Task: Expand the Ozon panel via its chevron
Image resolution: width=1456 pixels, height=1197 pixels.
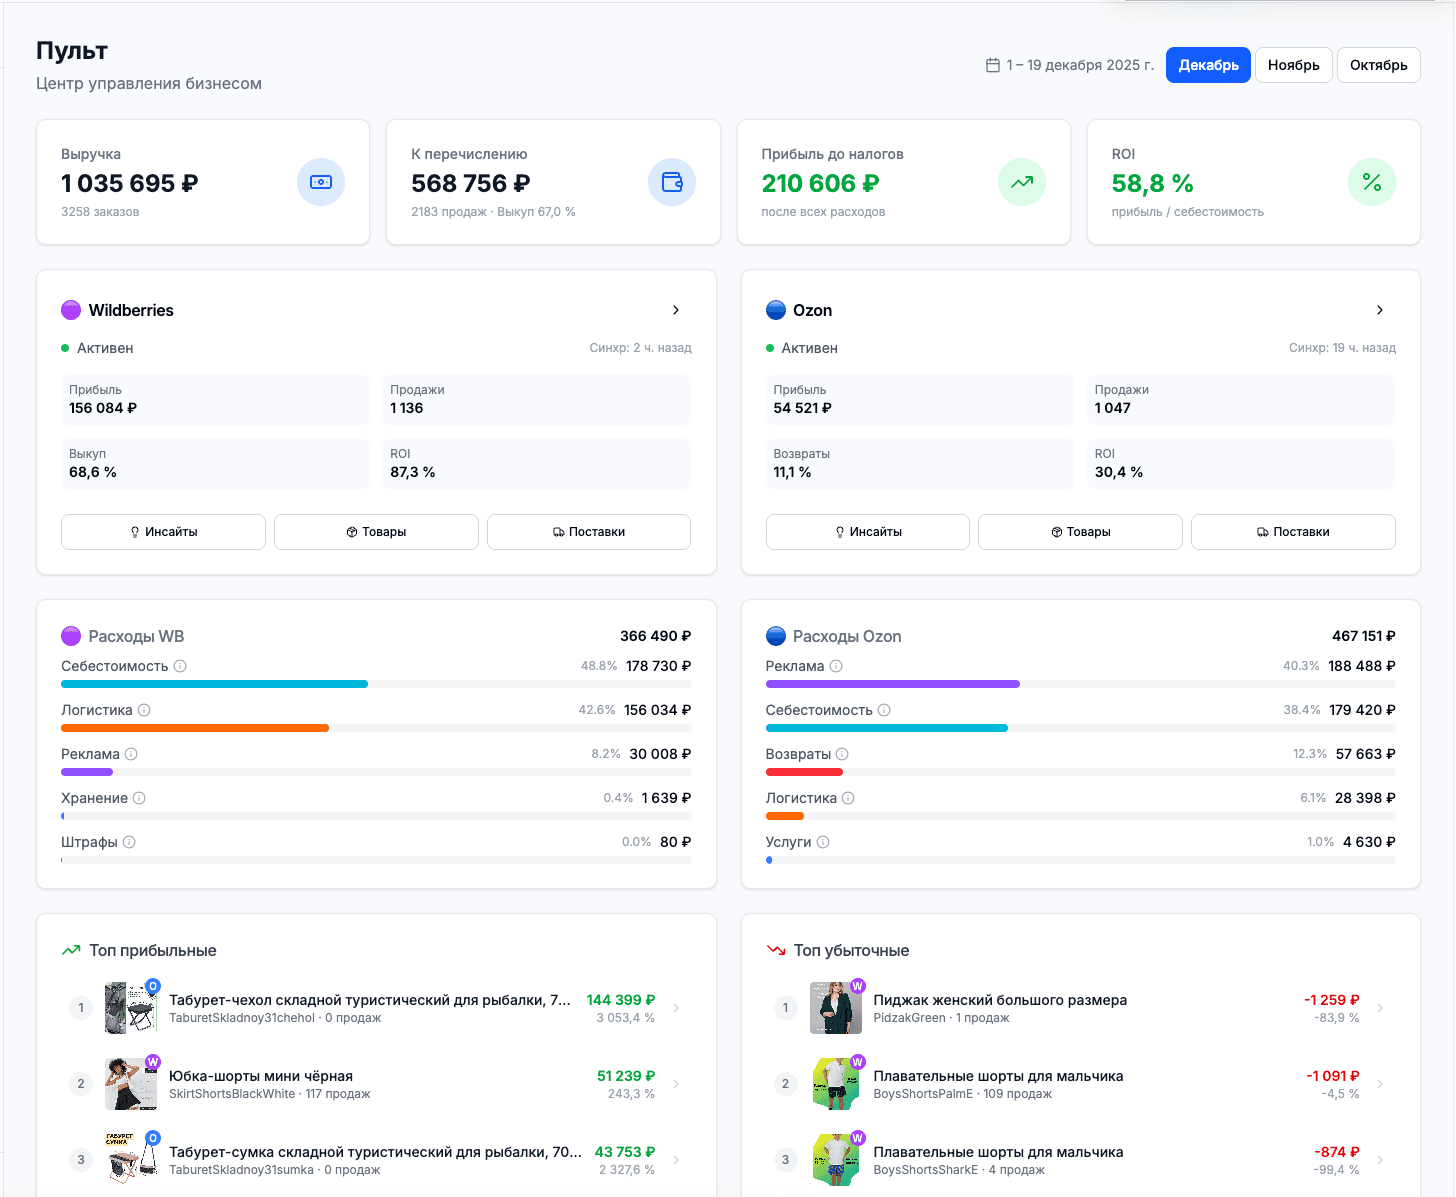Action: 1379,310
